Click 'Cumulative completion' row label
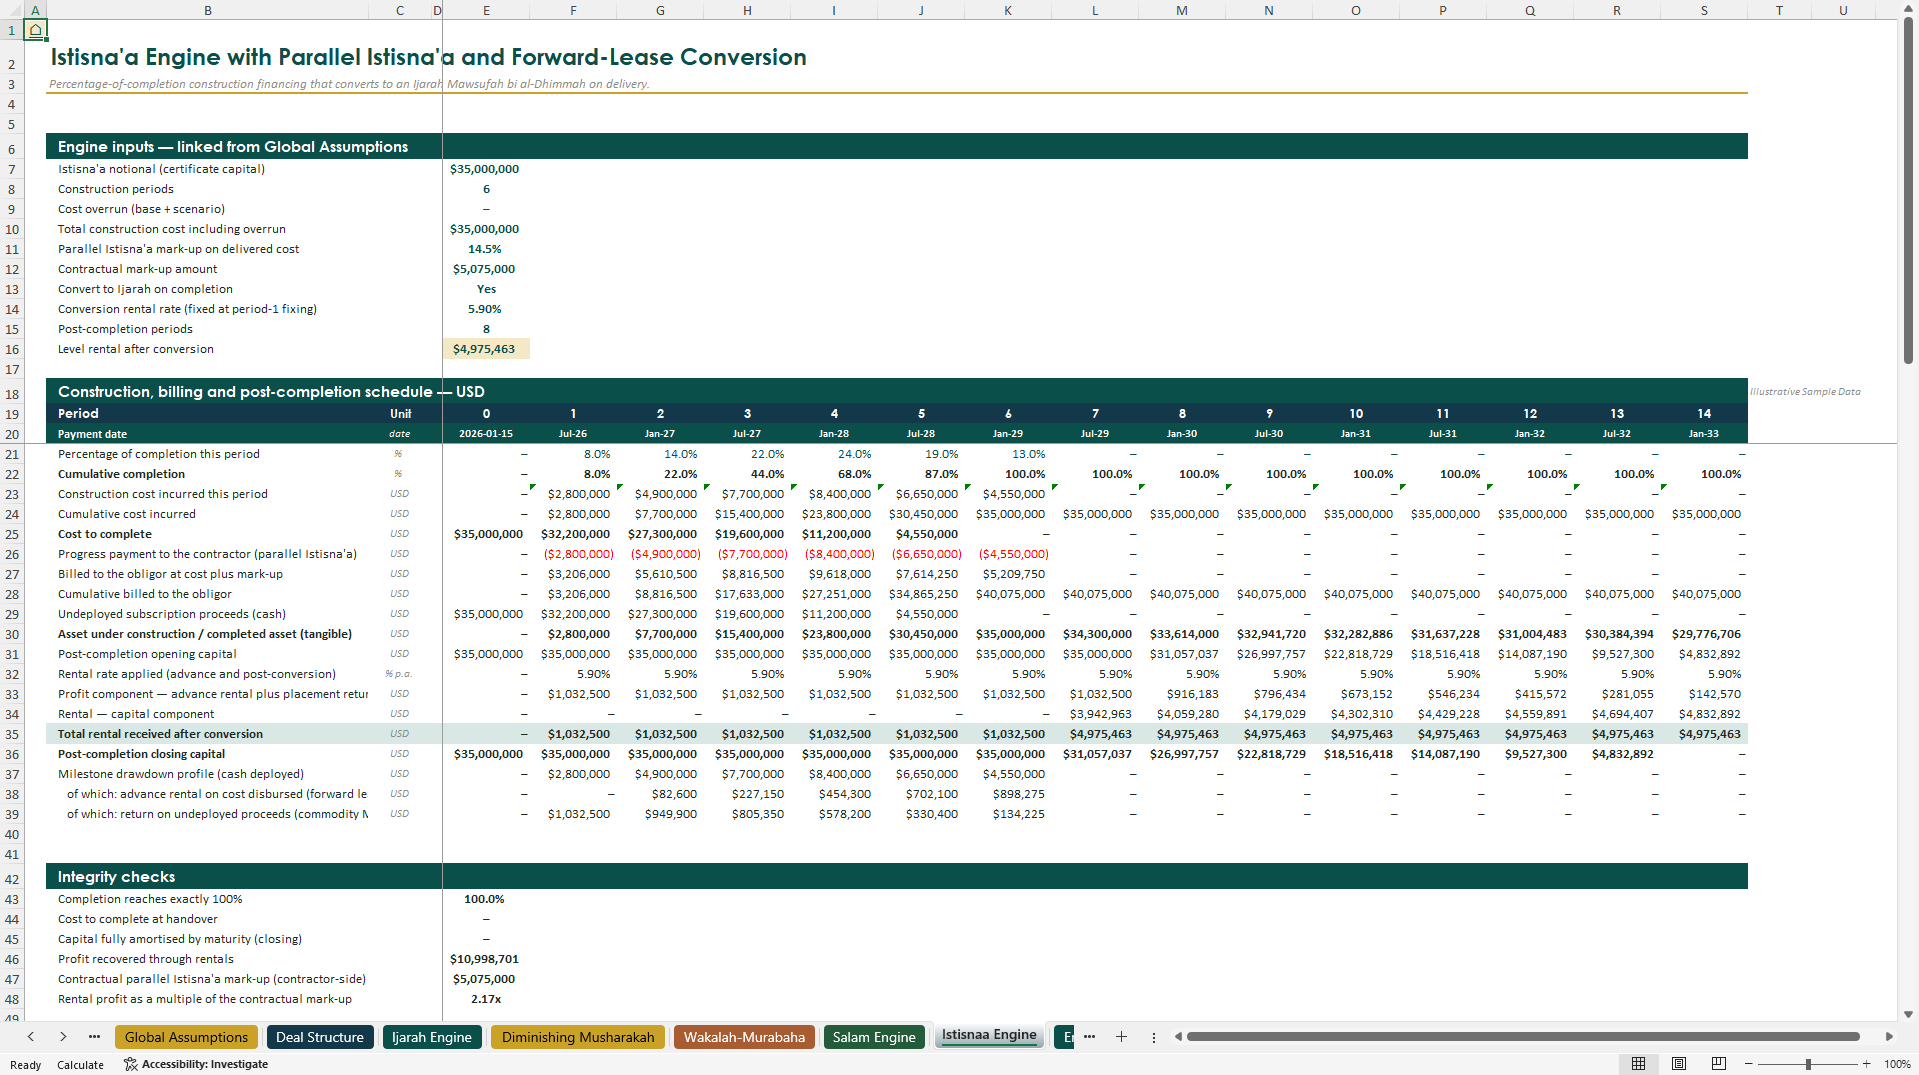The image size is (1919, 1075). 121,474
